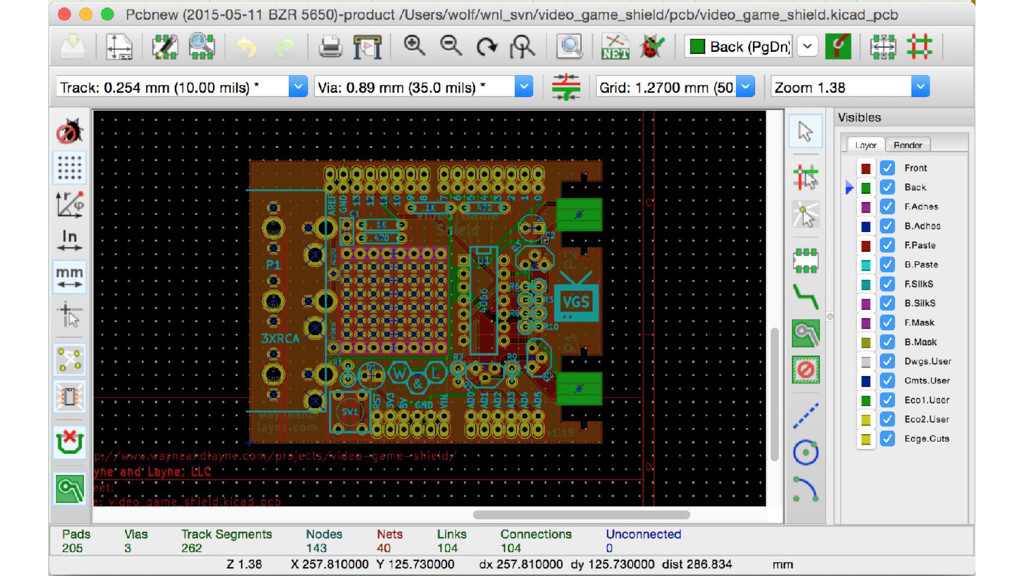Disable the B.Mask layer checkbox
The image size is (1024, 576).
pos(887,342)
